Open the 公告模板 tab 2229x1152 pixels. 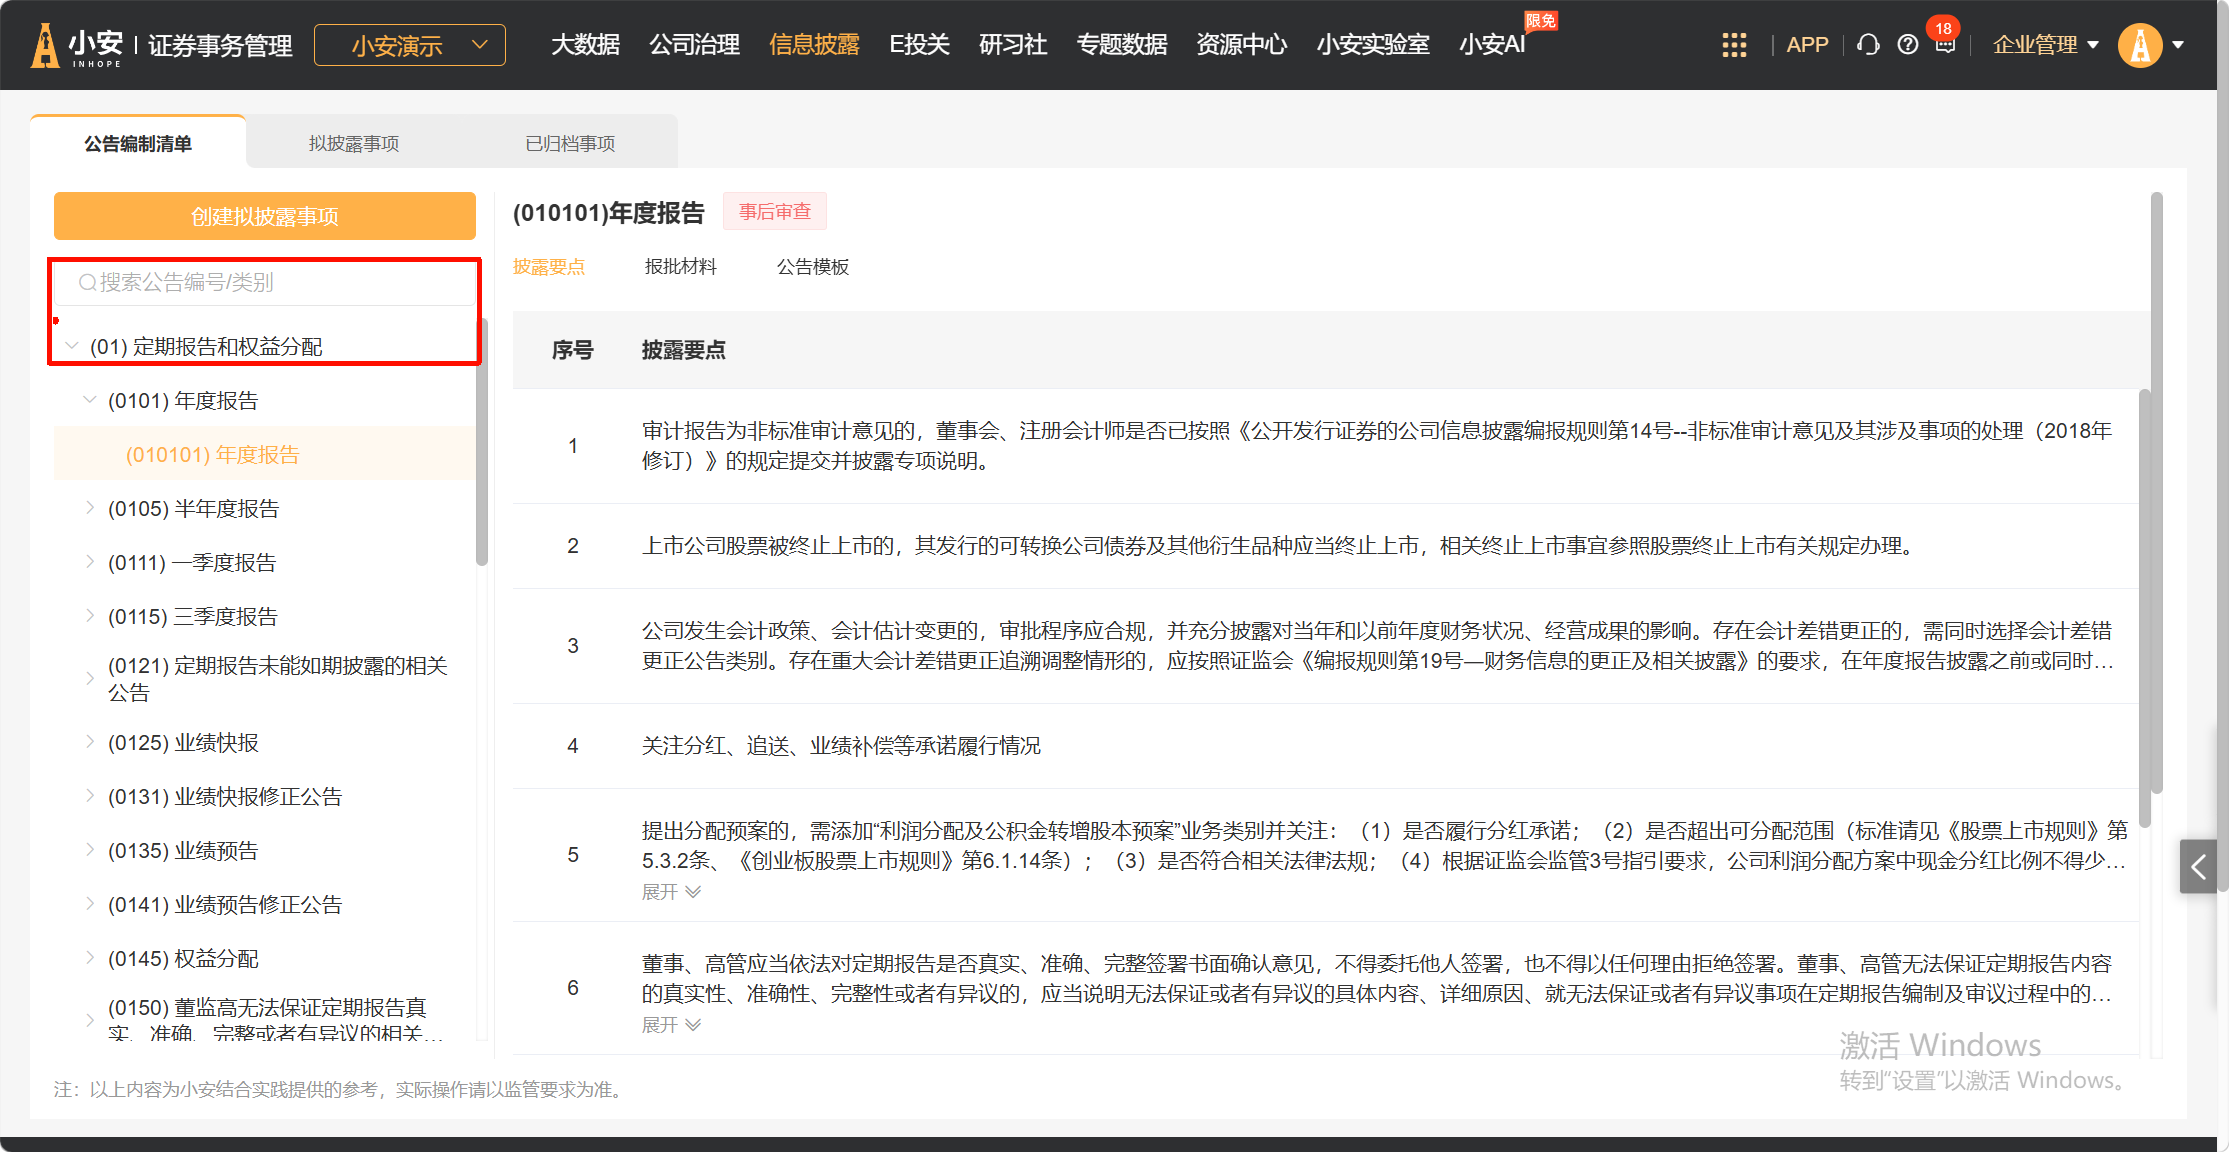(x=812, y=266)
